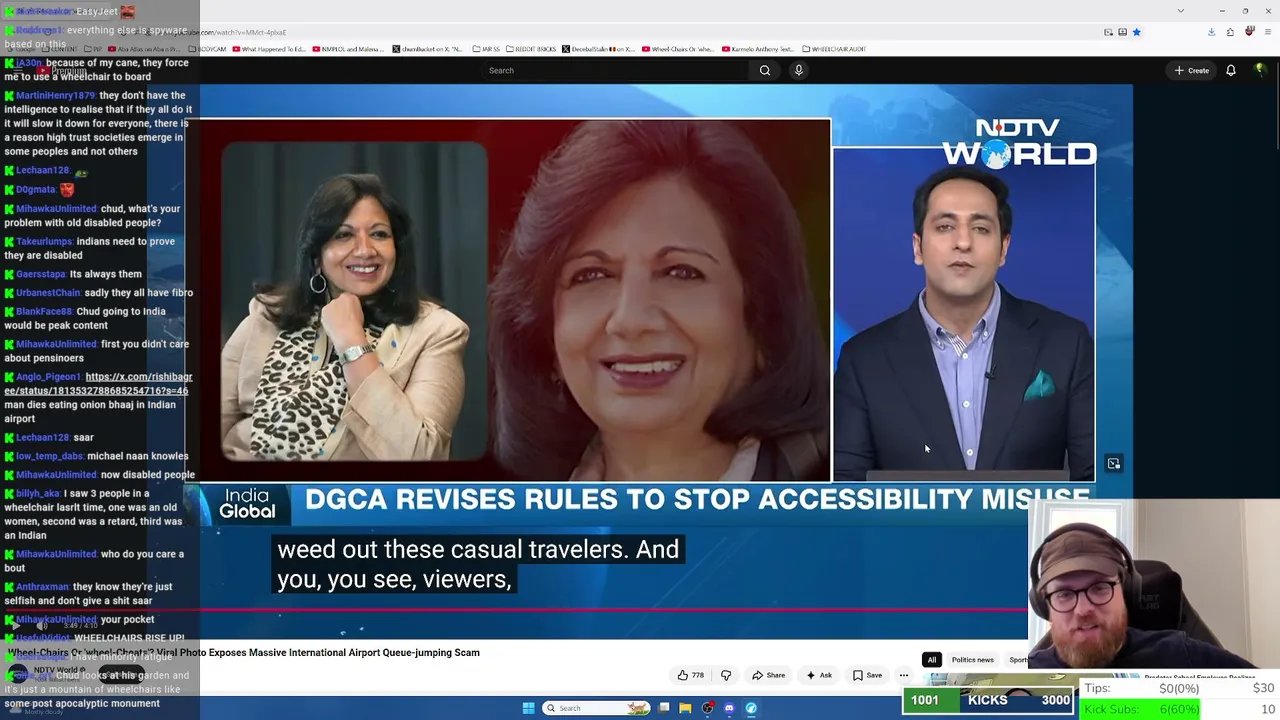Select the Politics news chip
Screen dimensions: 1280x720
coord(972,660)
